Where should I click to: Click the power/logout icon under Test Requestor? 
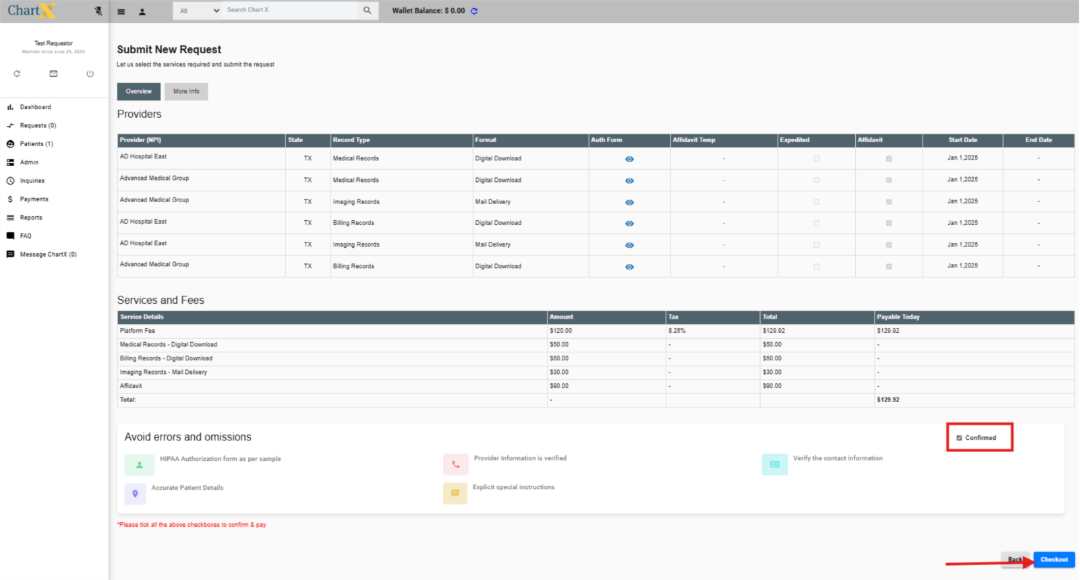coord(89,73)
